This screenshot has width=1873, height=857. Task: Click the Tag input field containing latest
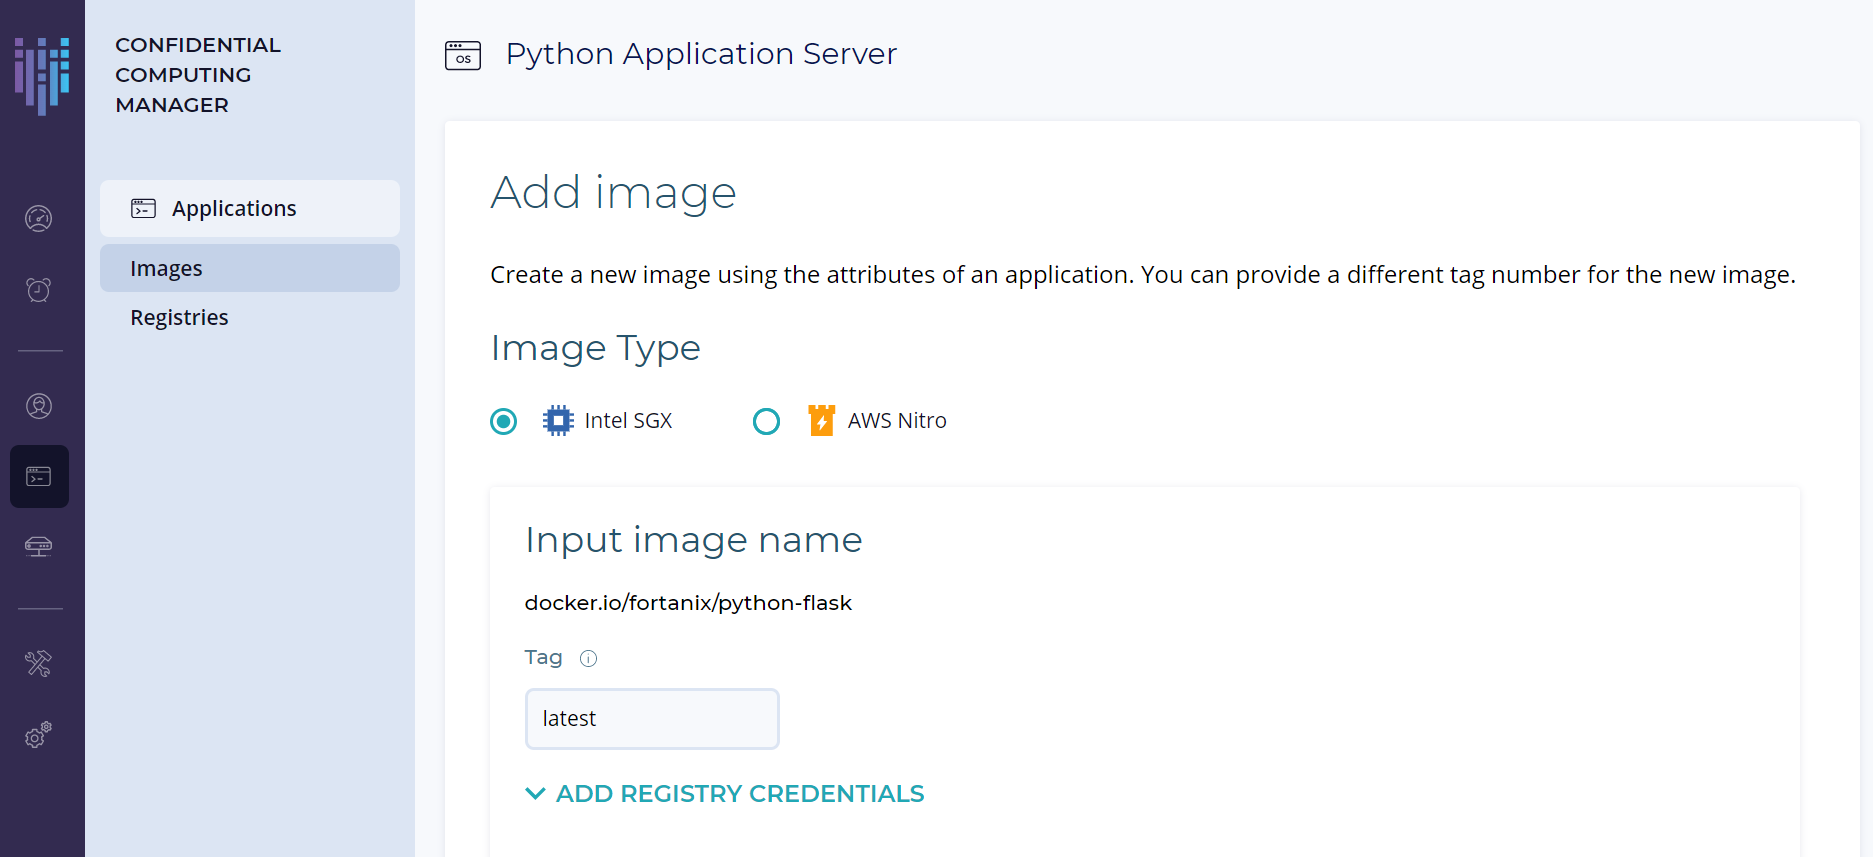pos(652,719)
